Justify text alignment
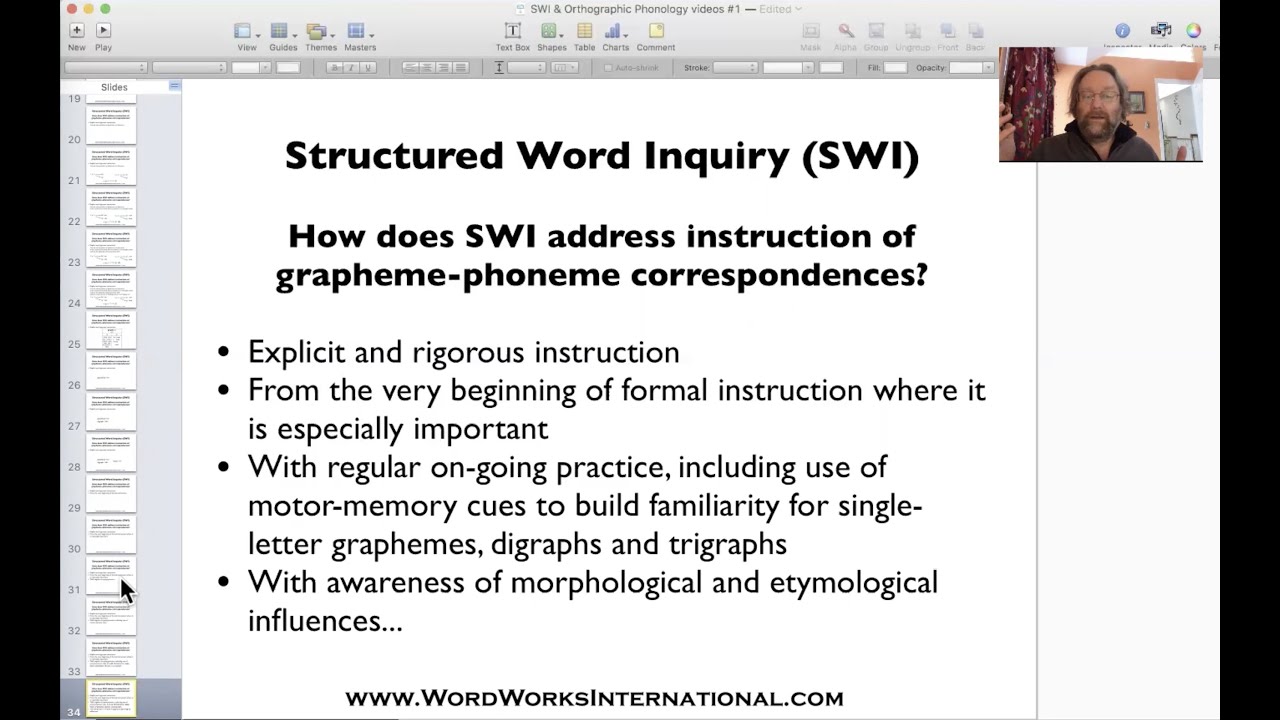1280x720 pixels. [461, 68]
